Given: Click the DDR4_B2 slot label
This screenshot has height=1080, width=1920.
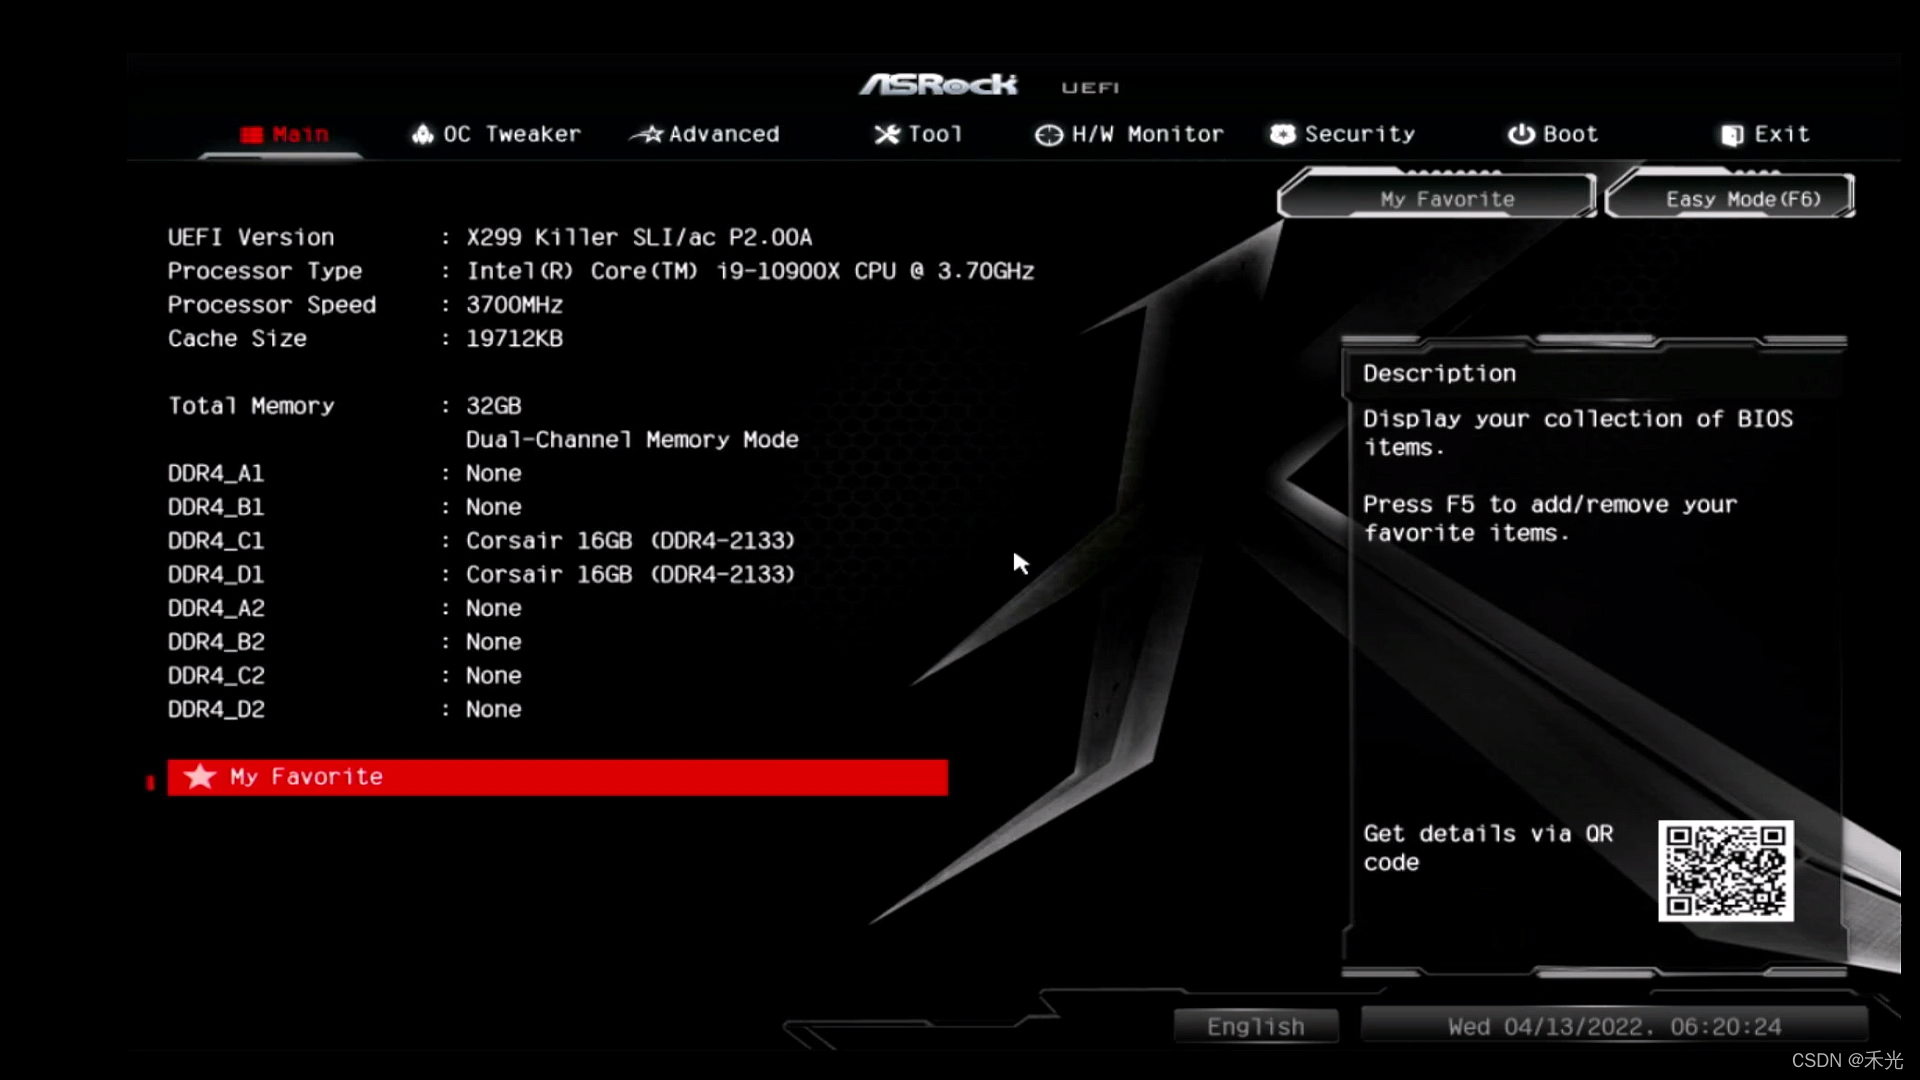Looking at the screenshot, I should pyautogui.click(x=216, y=642).
